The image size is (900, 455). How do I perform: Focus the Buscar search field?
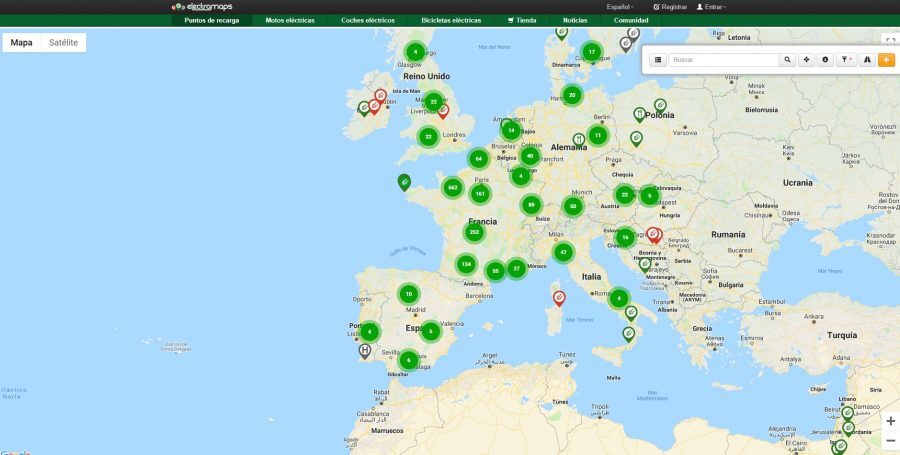(x=724, y=60)
